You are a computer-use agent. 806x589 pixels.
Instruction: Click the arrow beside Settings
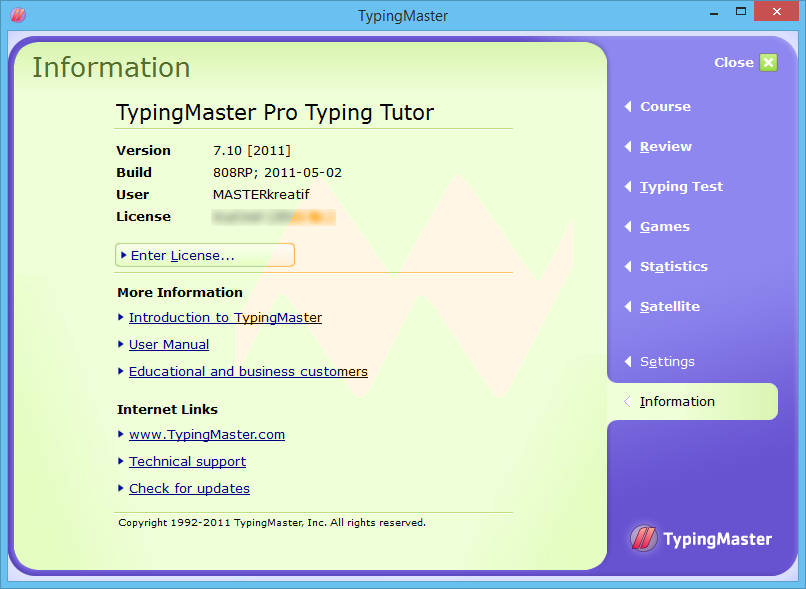pyautogui.click(x=628, y=362)
